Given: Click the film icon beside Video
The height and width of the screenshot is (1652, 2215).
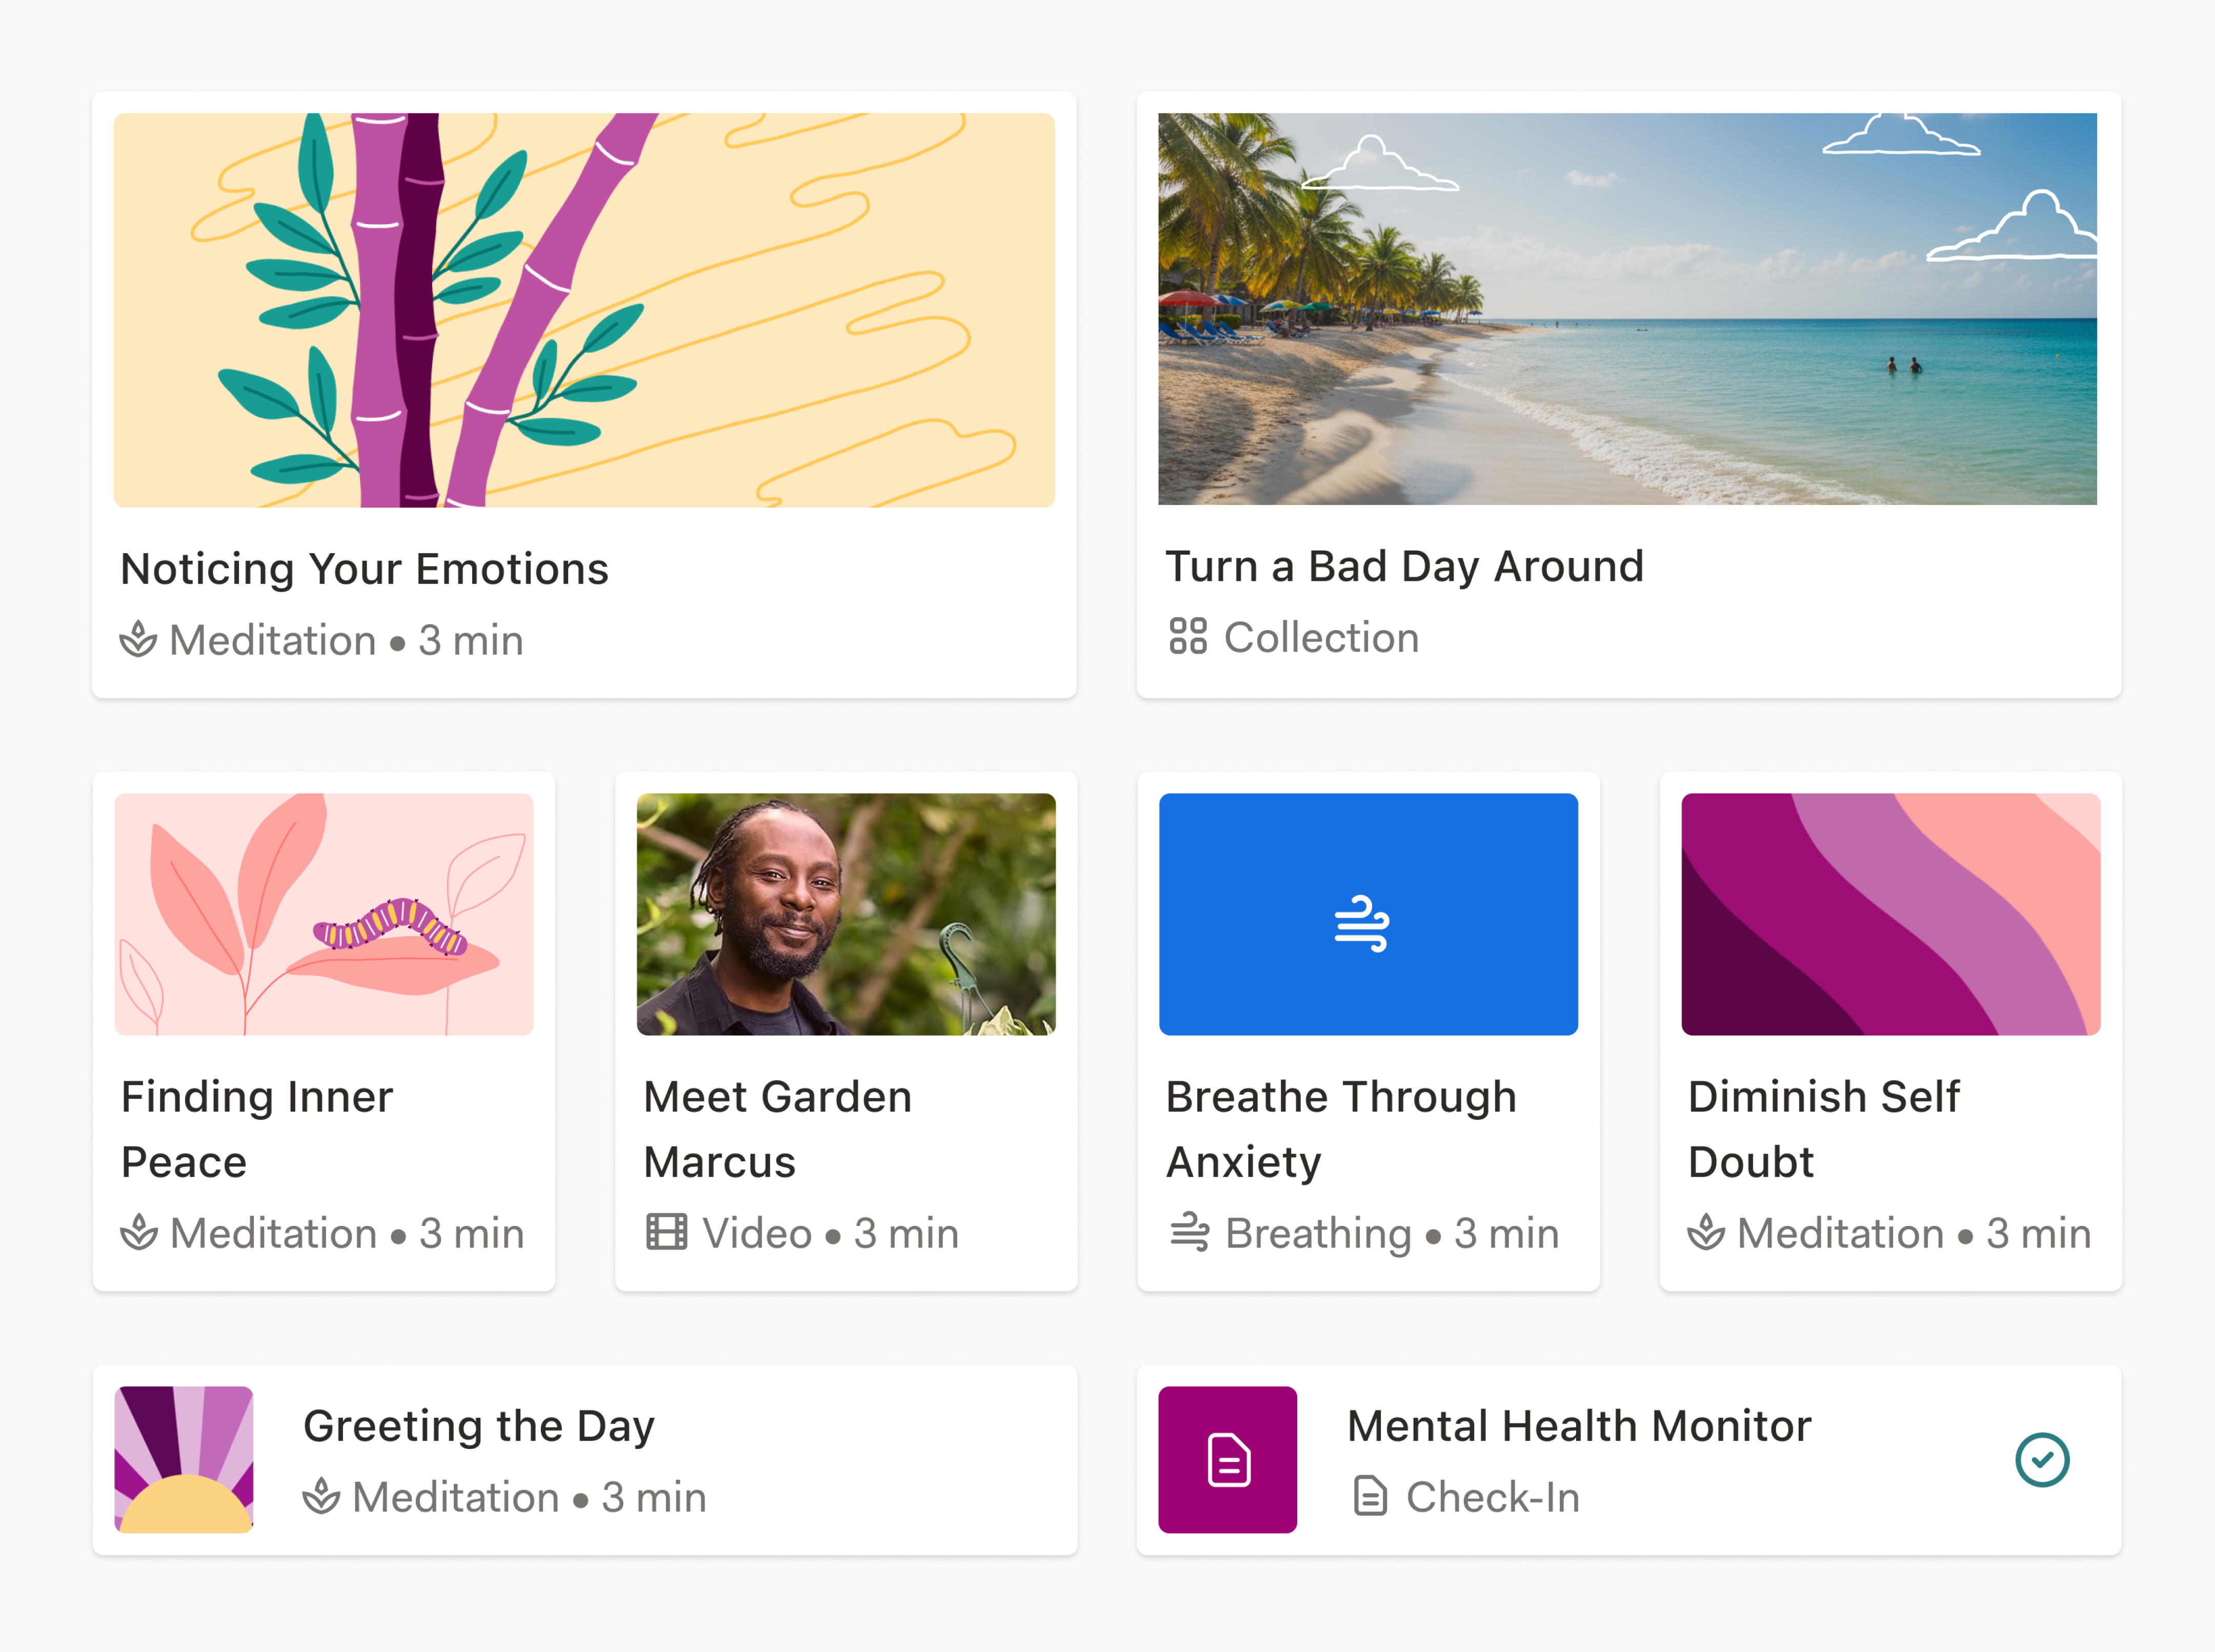Looking at the screenshot, I should click(x=666, y=1232).
